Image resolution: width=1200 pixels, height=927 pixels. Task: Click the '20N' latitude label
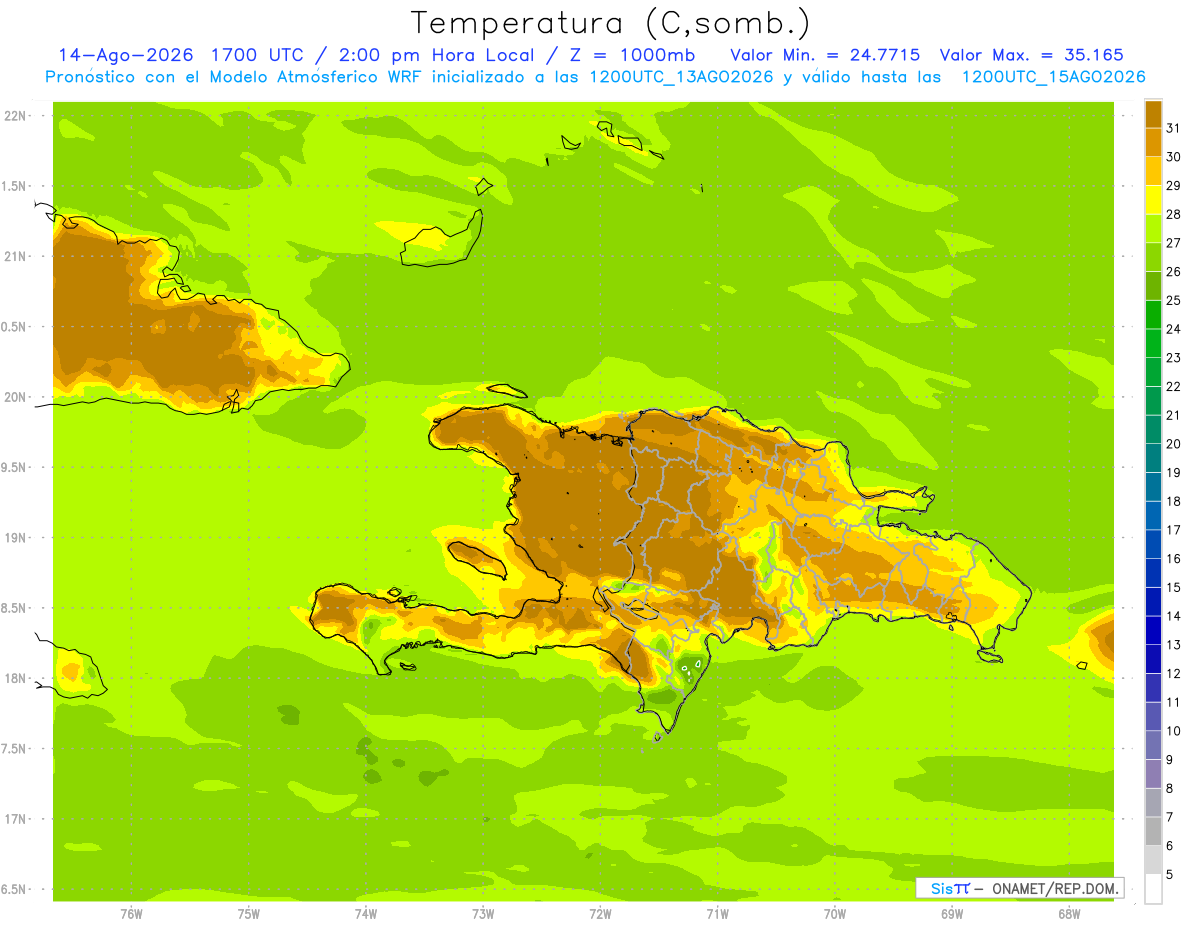pos(17,397)
